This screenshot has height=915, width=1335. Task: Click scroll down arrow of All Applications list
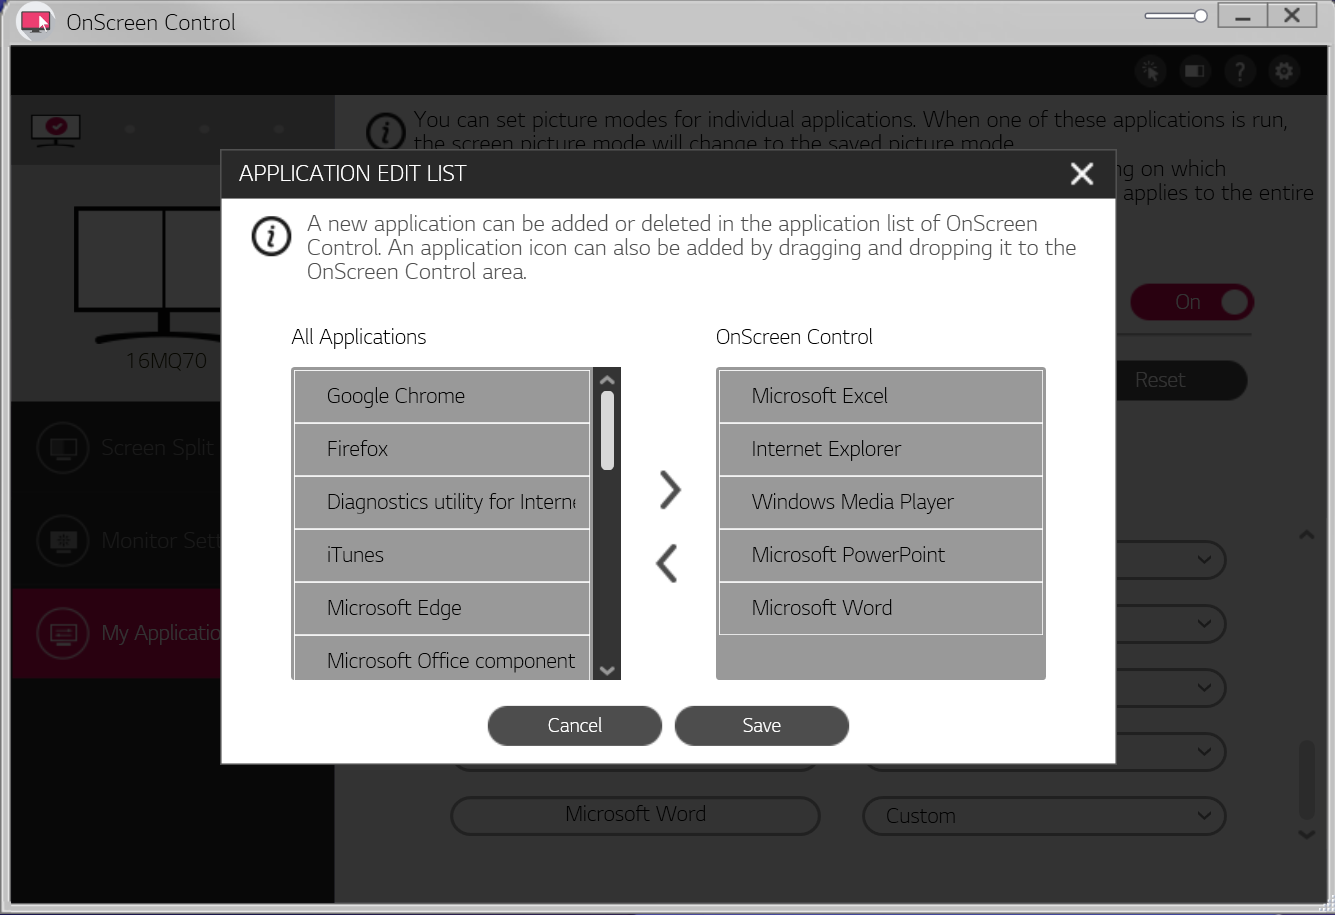[607, 670]
